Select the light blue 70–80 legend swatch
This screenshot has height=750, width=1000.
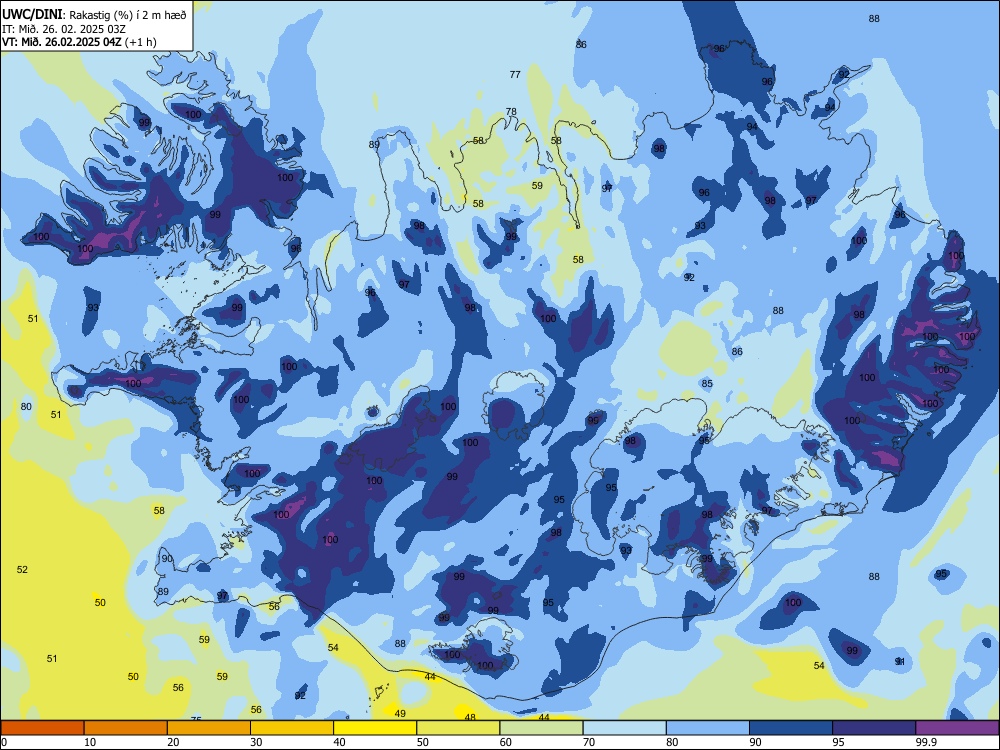(624, 728)
